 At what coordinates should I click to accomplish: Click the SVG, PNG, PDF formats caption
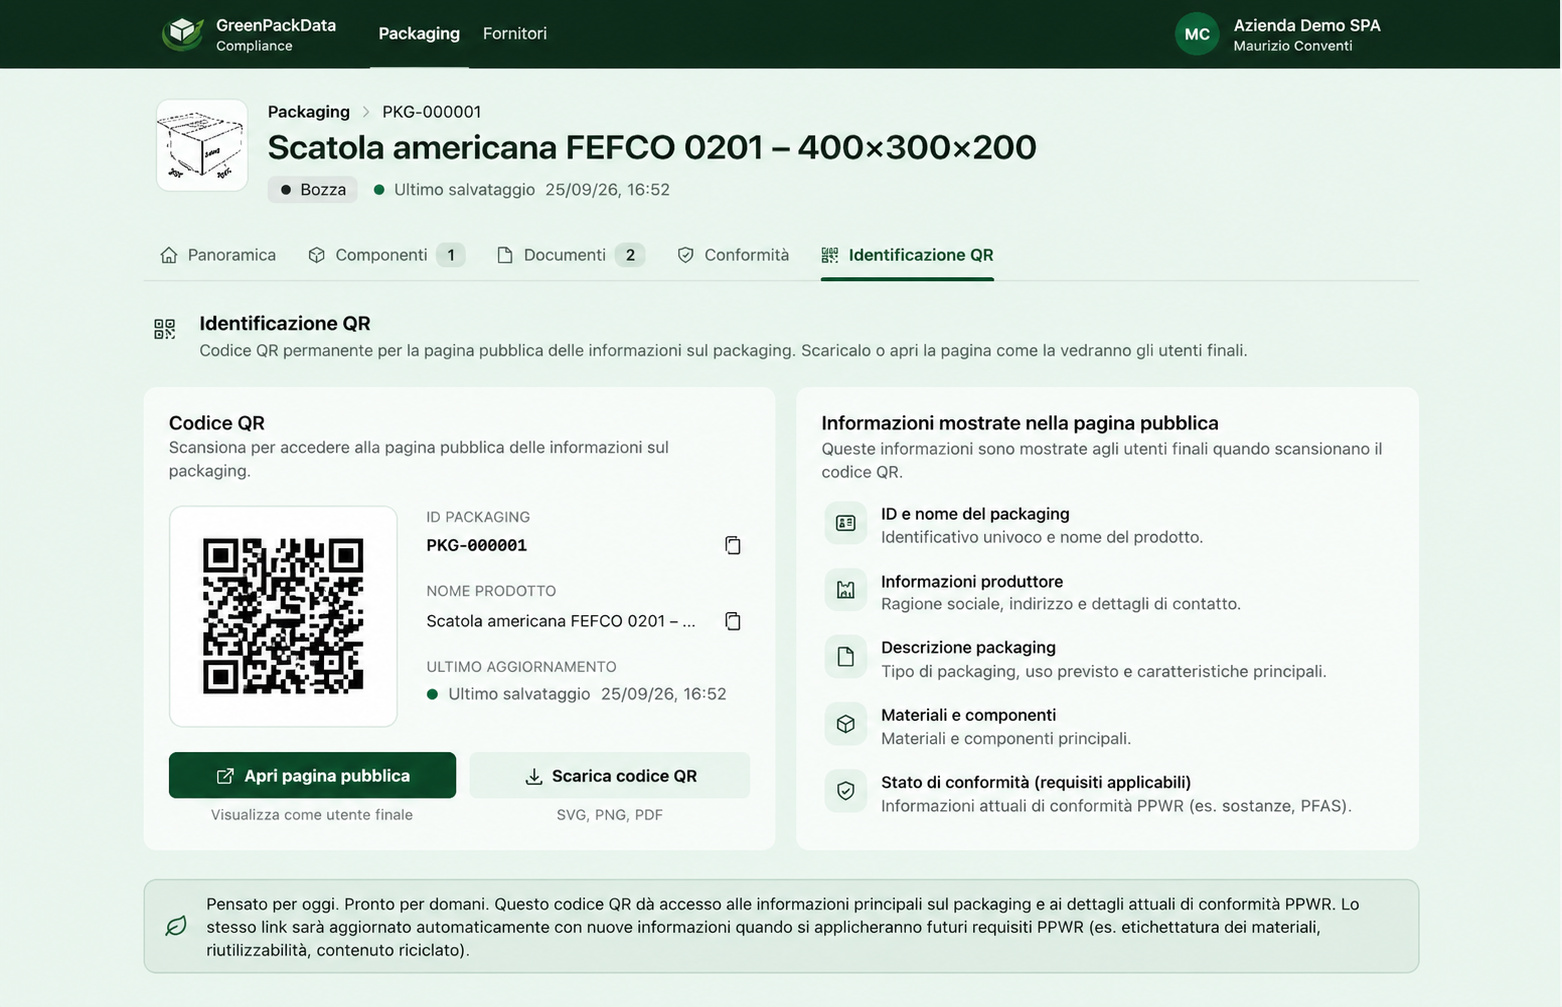point(610,815)
